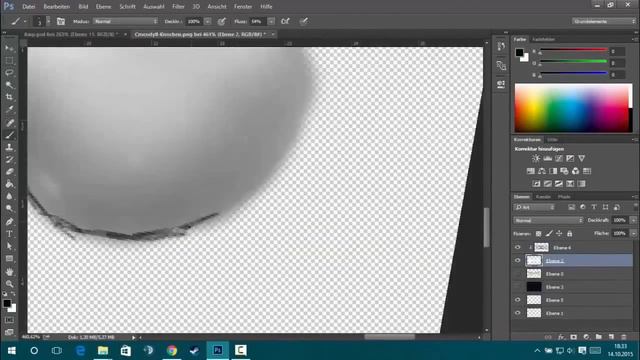Select the Brush tool in toolbox

[9, 135]
